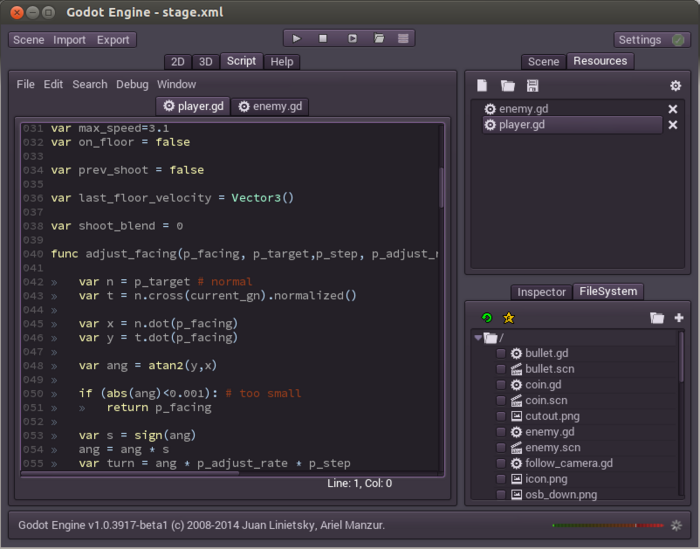Close enemy.gd in the resources list

[x=672, y=109]
